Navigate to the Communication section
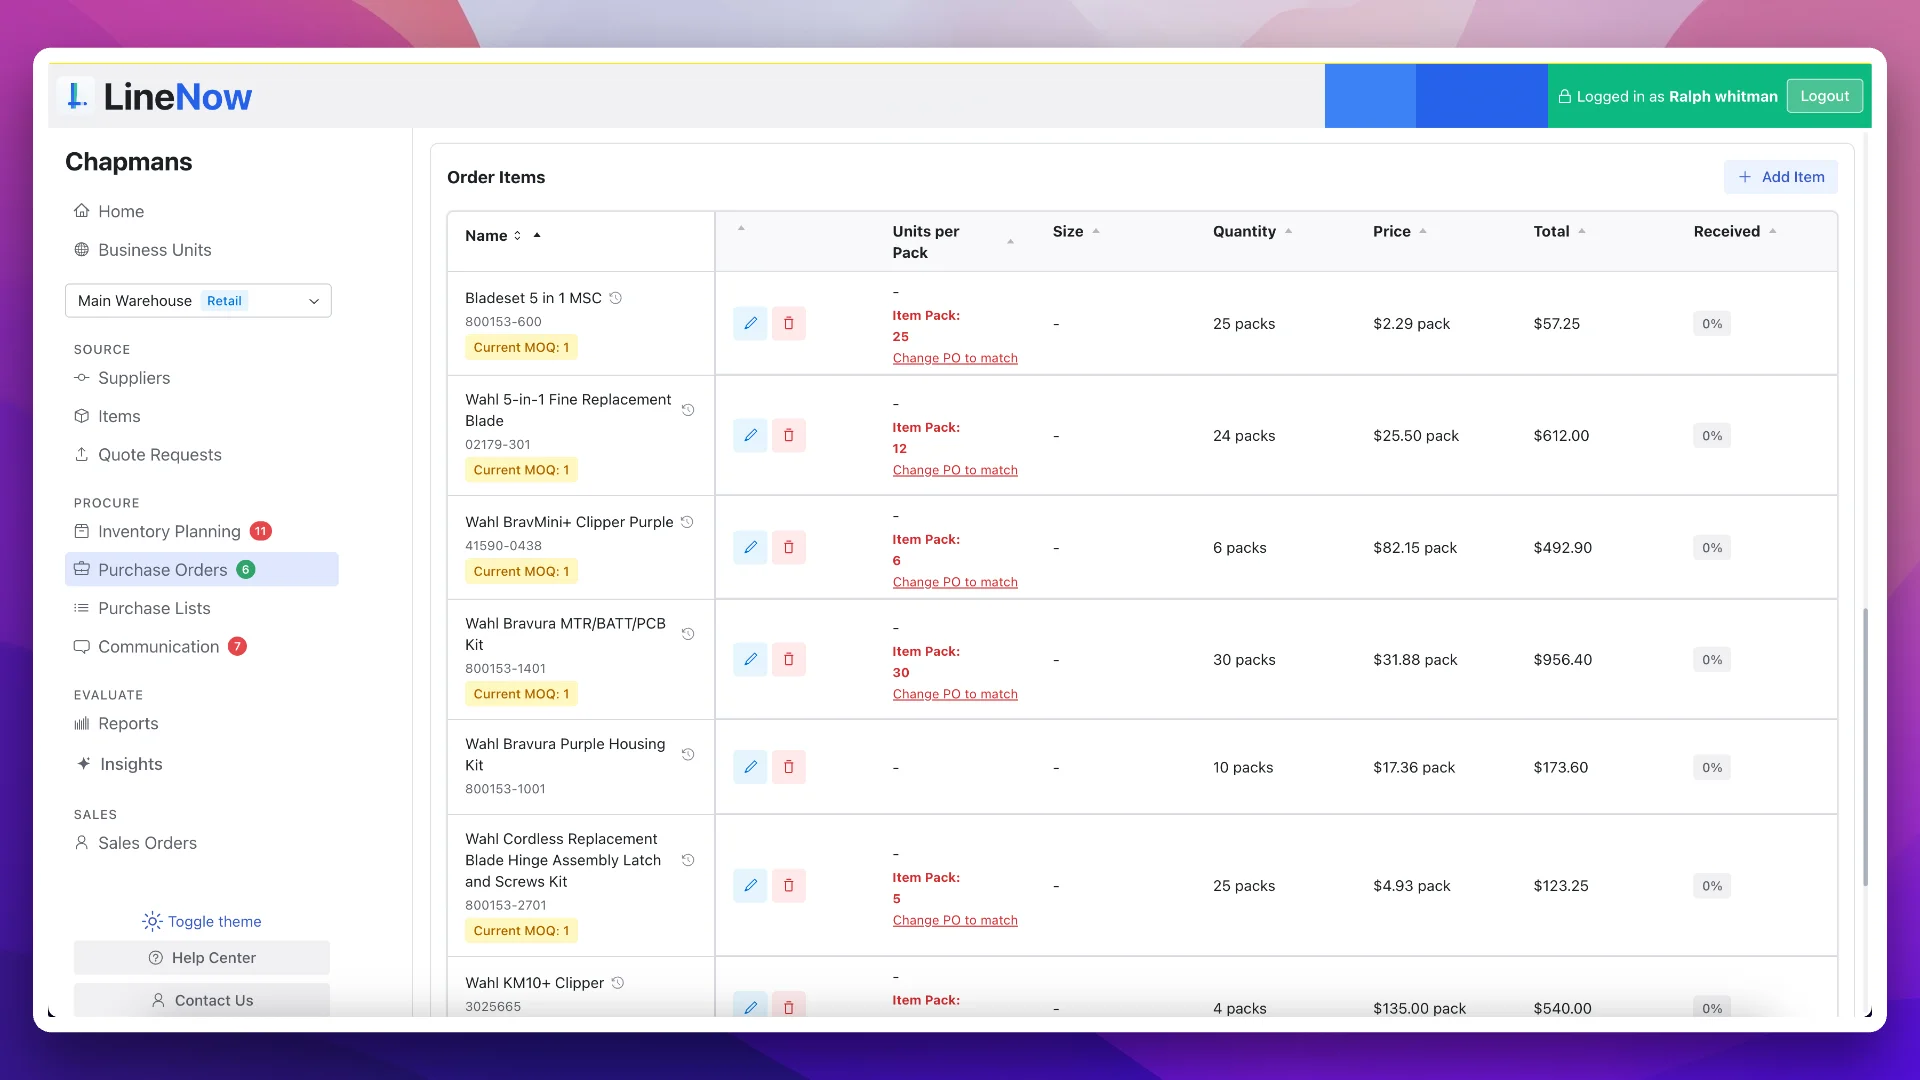 tap(158, 647)
